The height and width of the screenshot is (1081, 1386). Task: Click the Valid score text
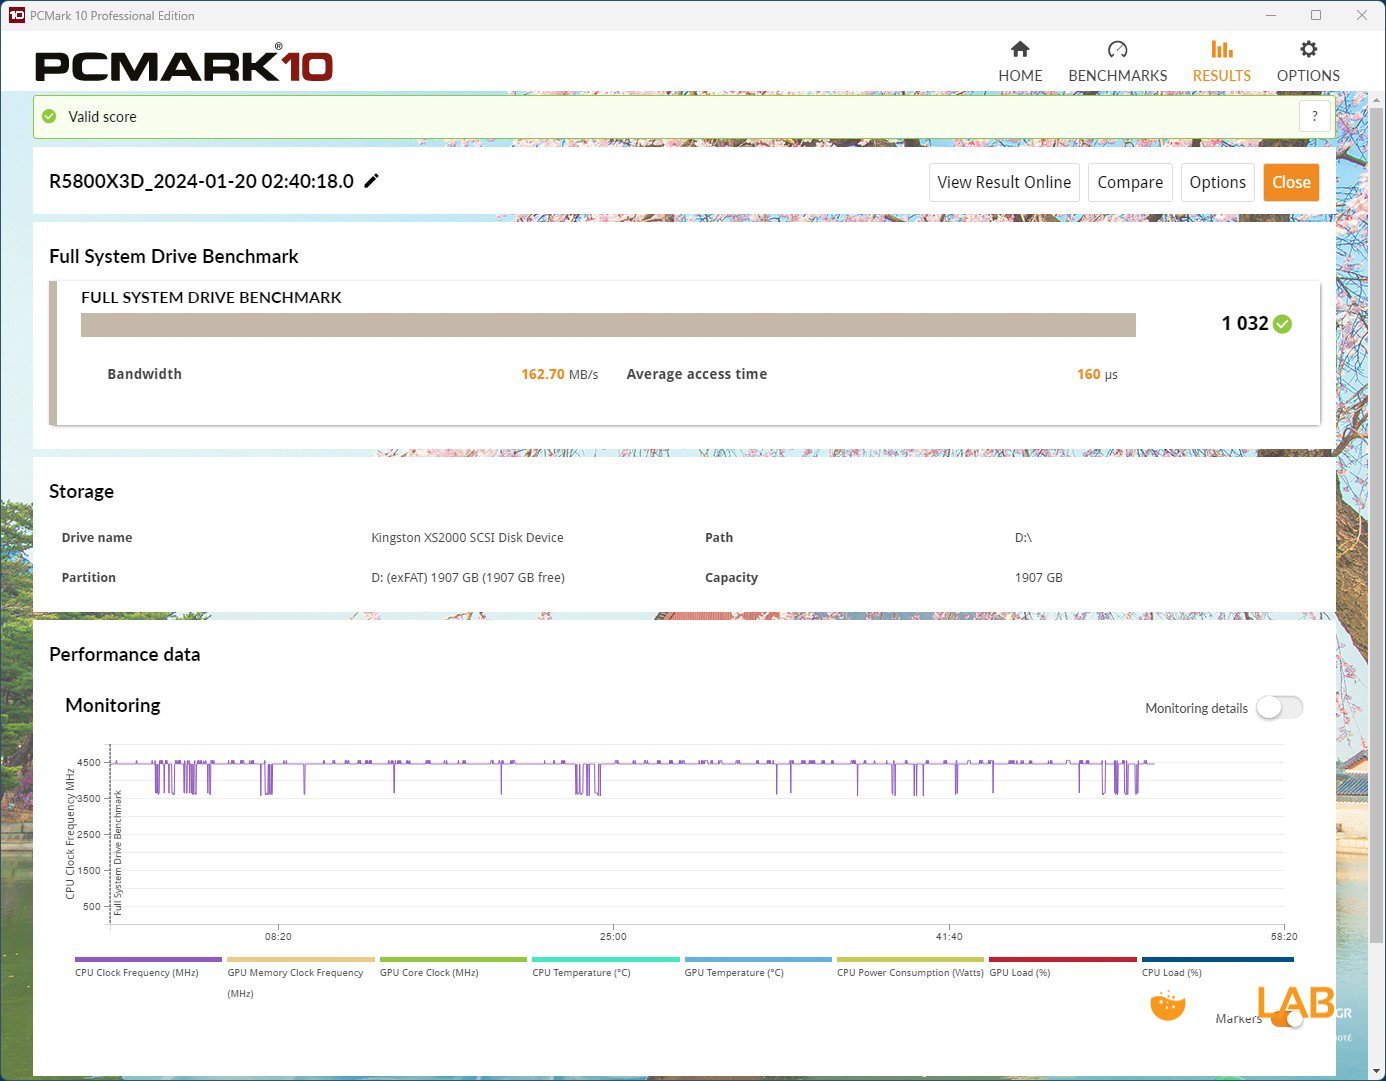coord(102,116)
